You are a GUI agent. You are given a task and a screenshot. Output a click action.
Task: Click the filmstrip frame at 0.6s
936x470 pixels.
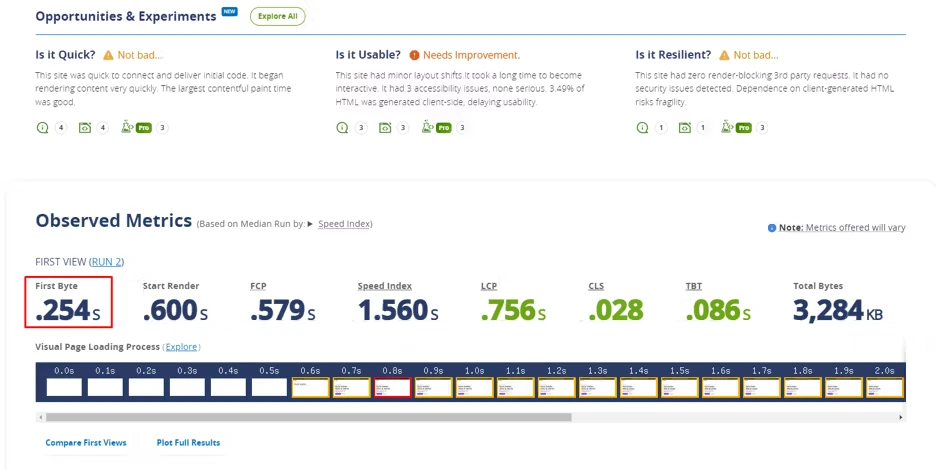coord(310,387)
